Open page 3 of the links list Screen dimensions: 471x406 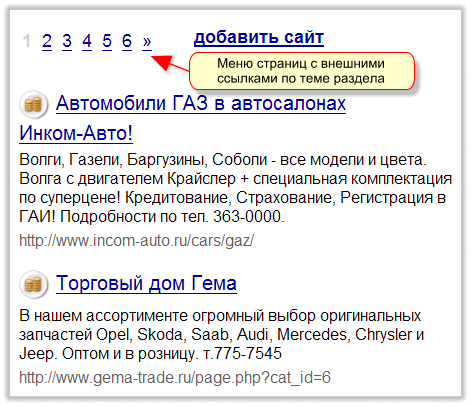pos(67,41)
